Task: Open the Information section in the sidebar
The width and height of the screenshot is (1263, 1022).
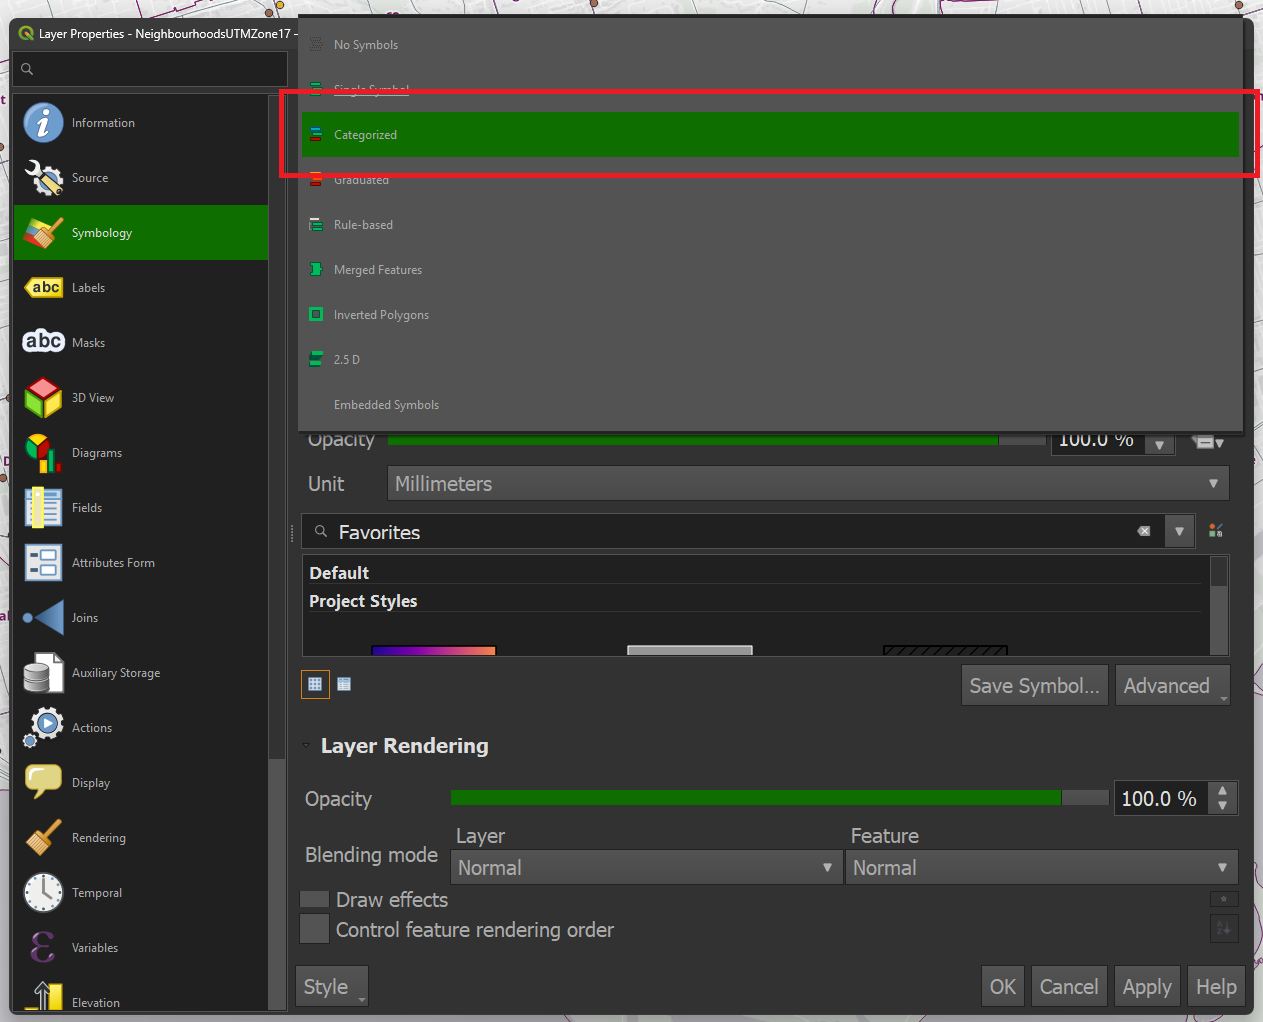Action: click(141, 123)
